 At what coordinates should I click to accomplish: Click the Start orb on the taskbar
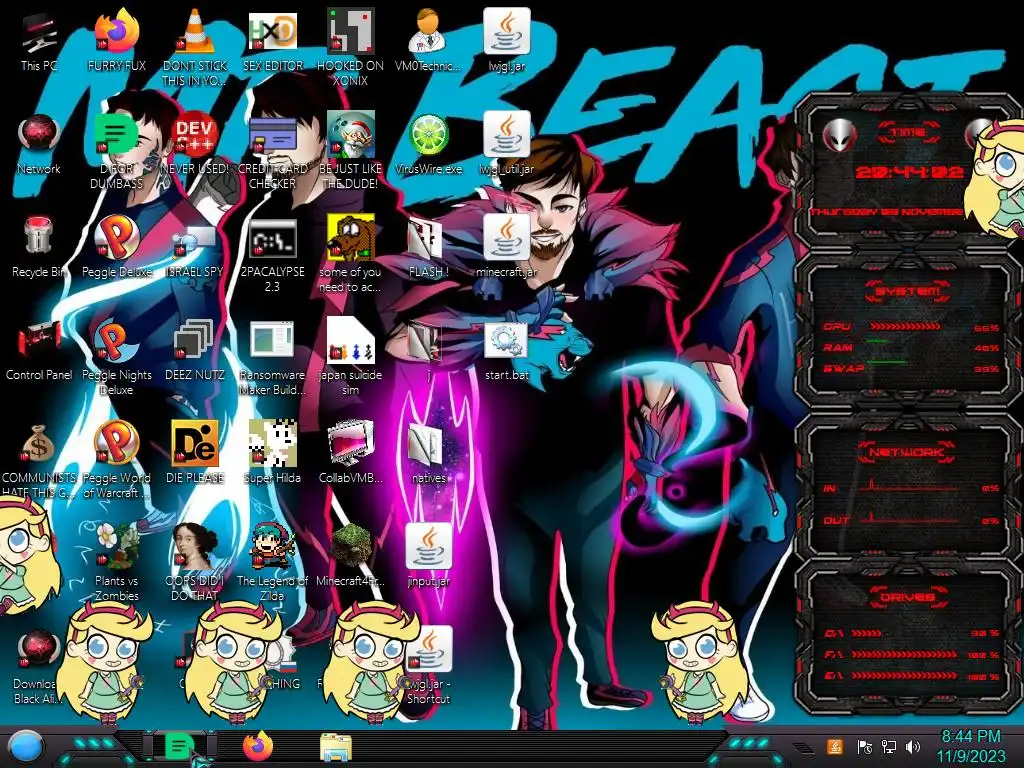point(26,747)
